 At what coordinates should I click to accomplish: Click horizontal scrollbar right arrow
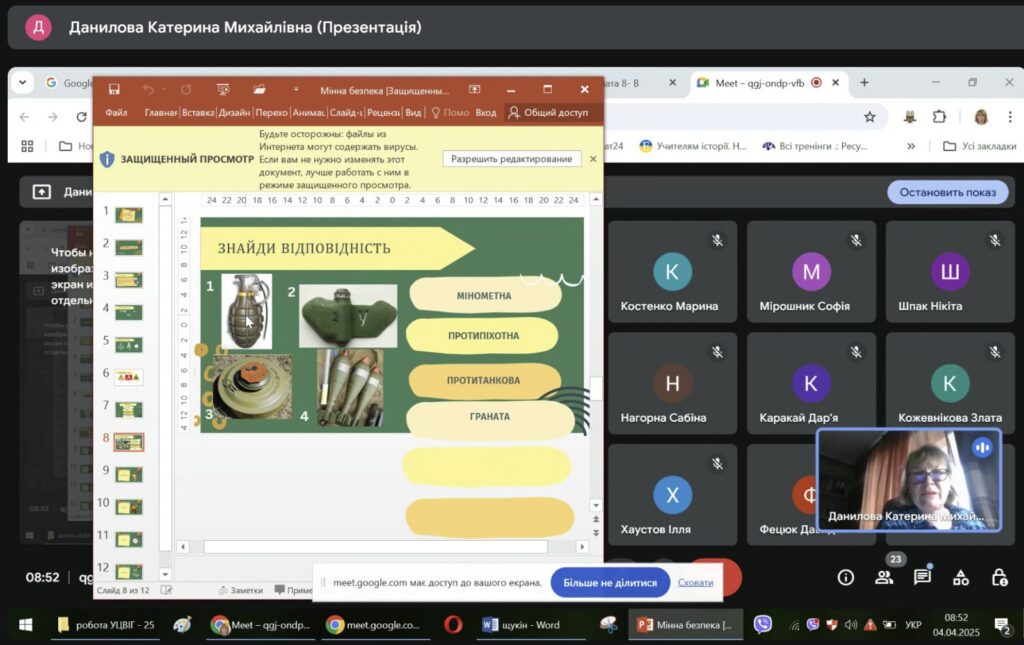click(x=582, y=546)
